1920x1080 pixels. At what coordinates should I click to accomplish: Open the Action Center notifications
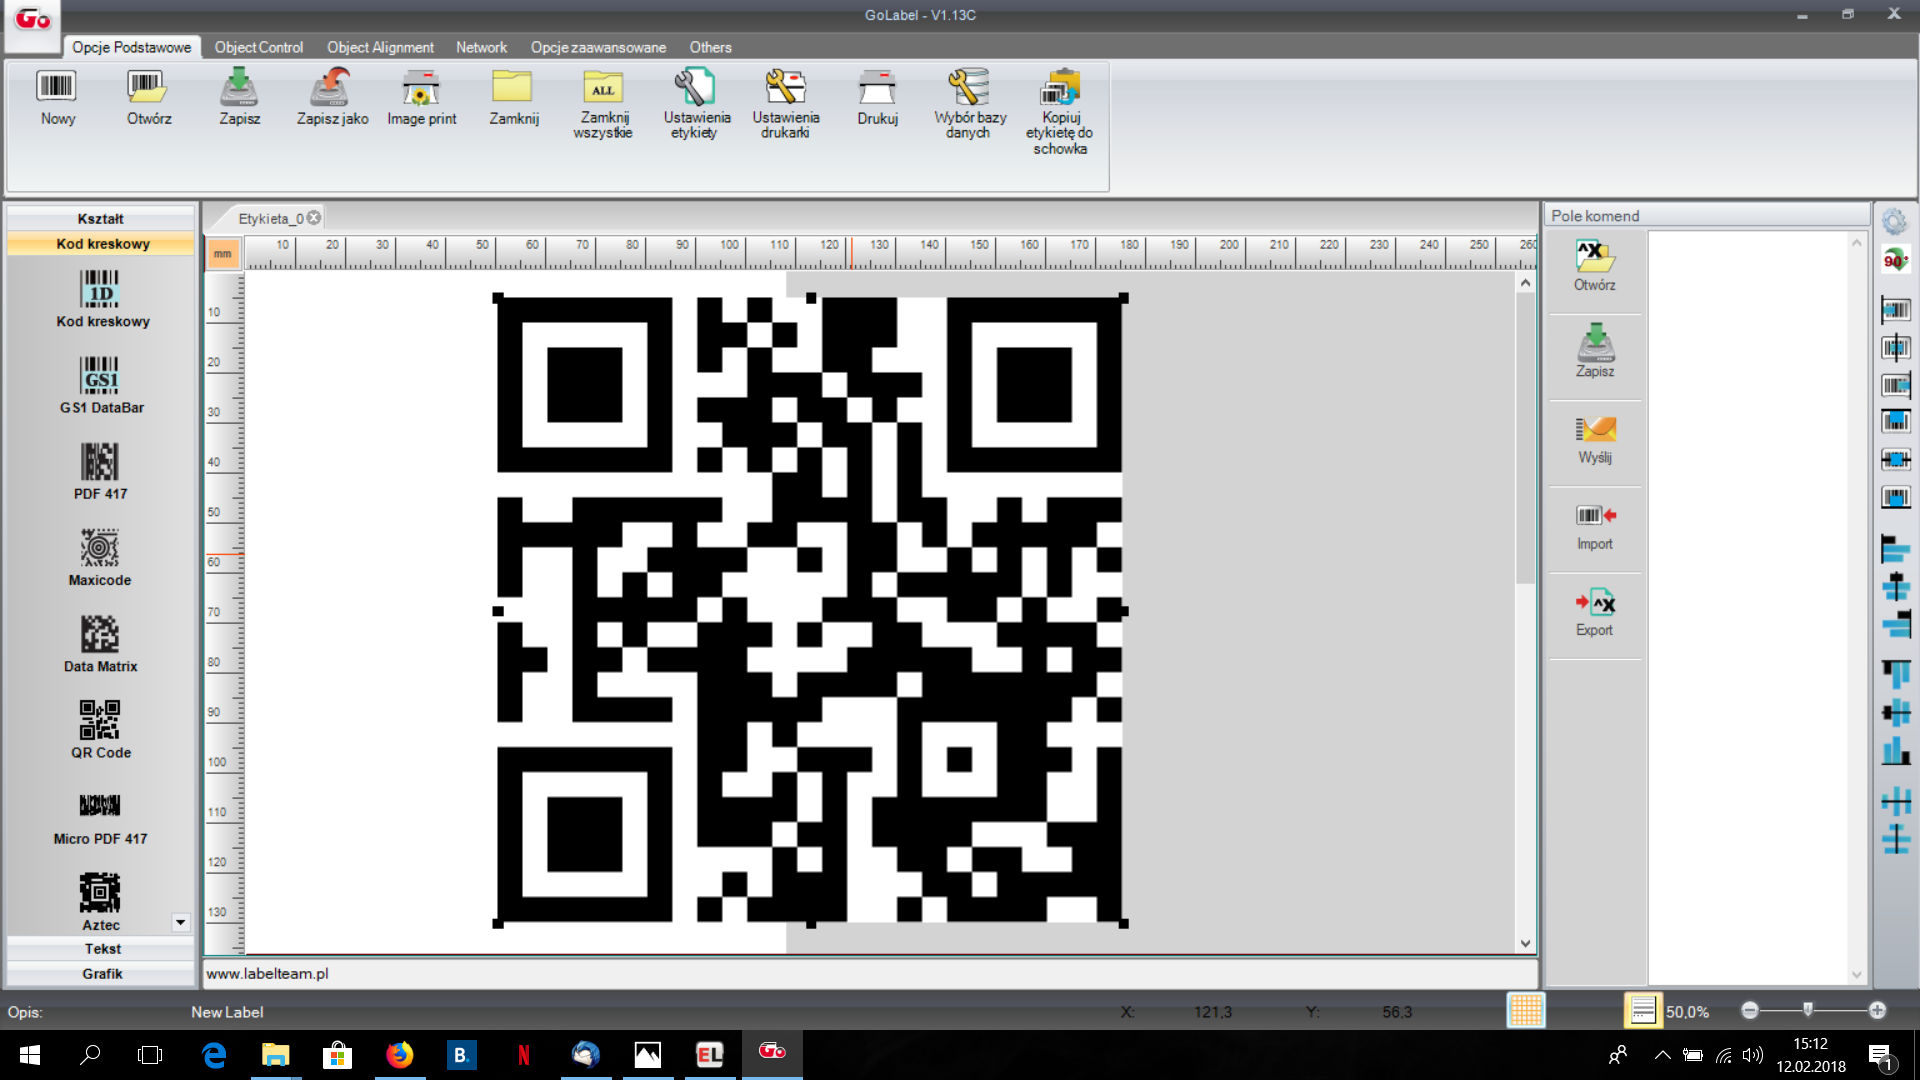tap(1881, 1055)
